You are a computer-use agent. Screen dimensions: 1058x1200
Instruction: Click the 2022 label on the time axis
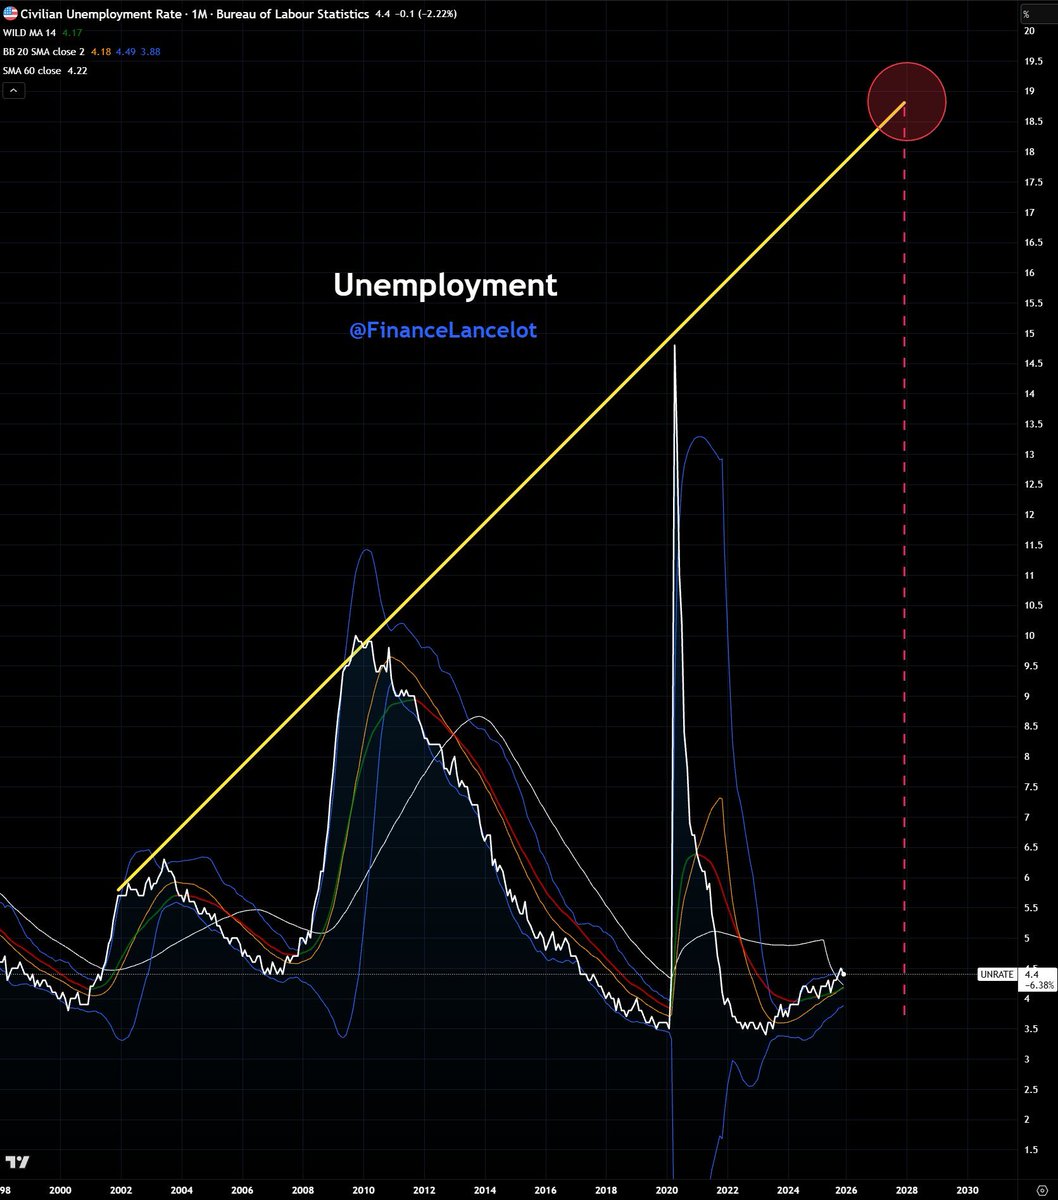(726, 1191)
